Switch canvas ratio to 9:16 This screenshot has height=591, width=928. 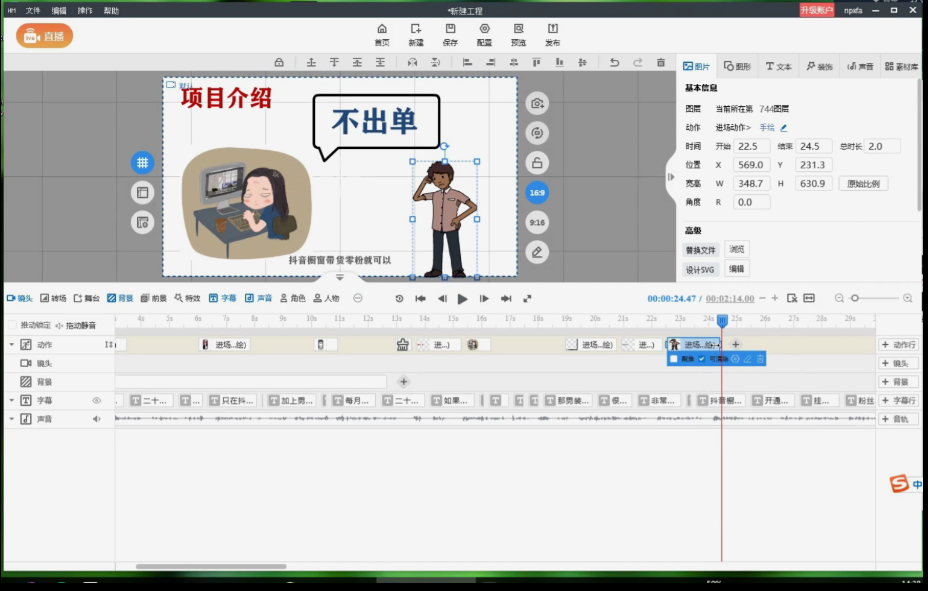537,222
